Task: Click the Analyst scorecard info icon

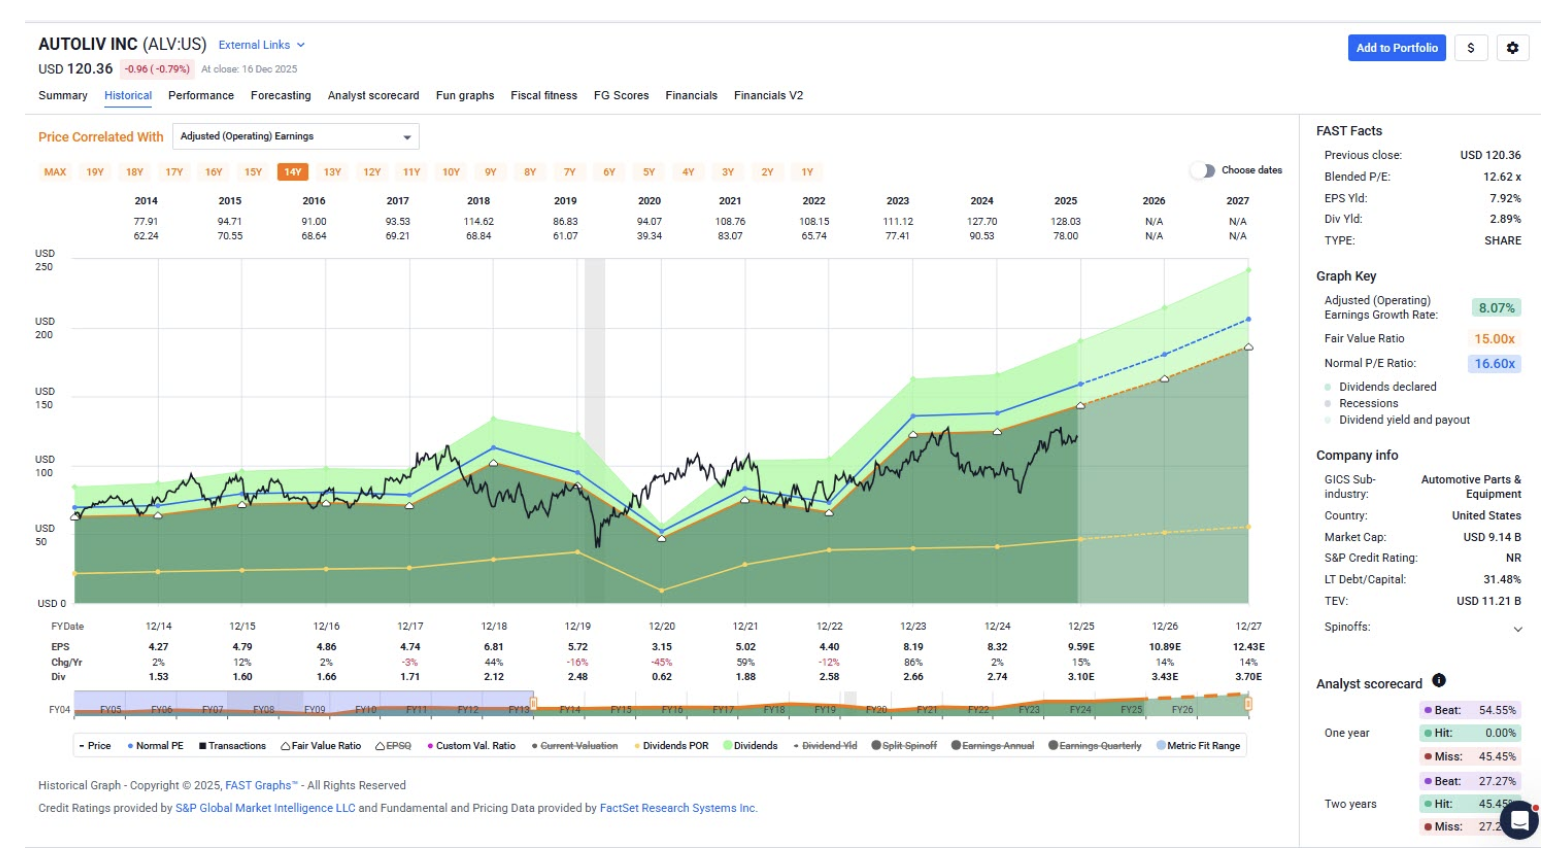Action: [x=1439, y=681]
